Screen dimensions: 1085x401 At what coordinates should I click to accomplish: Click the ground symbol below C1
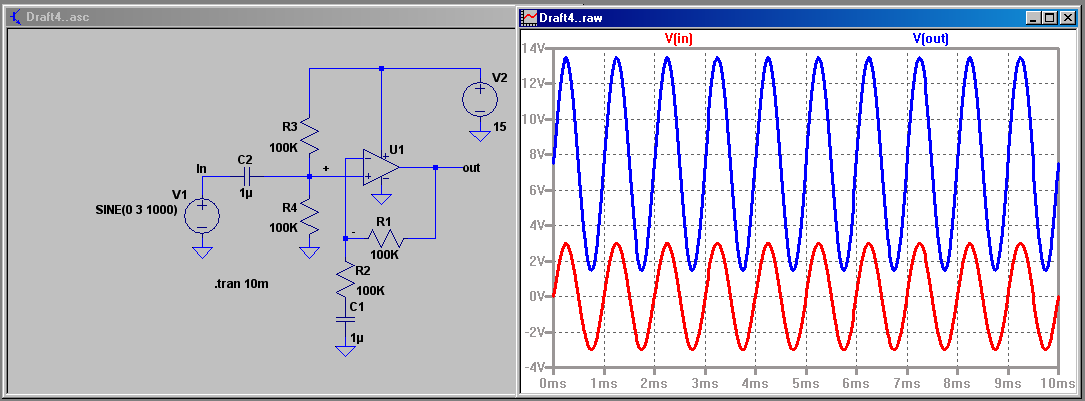tap(345, 351)
